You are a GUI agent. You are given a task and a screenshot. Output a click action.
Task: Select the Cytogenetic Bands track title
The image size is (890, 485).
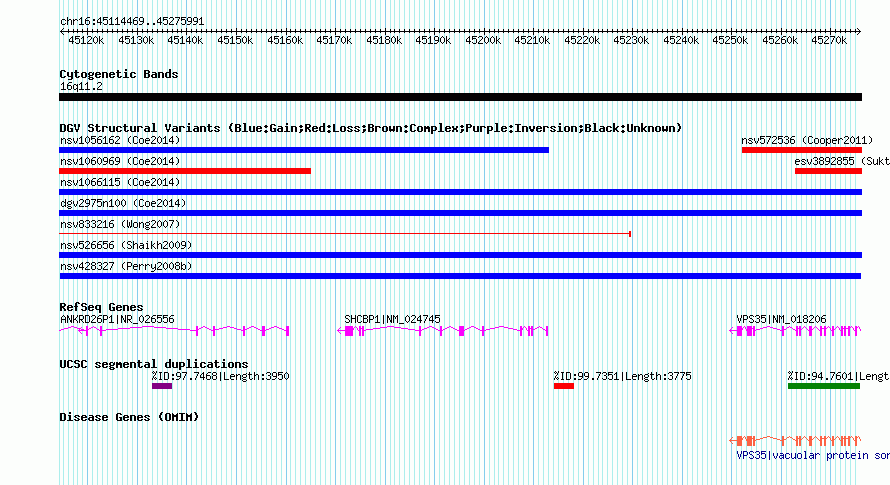click(119, 74)
